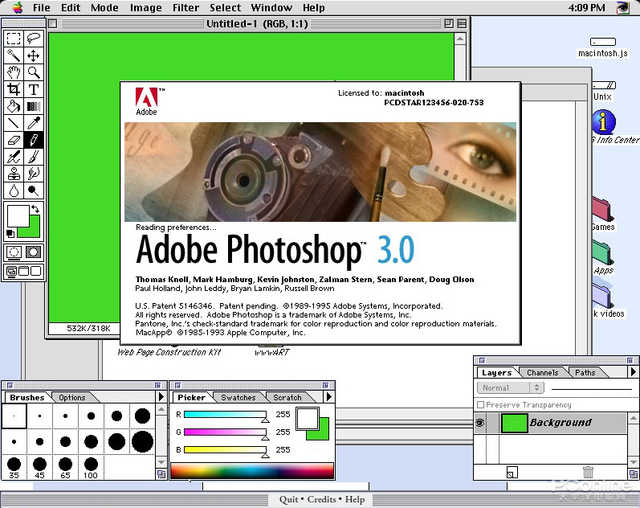Enable Preserve Transparency checkbox
The width and height of the screenshot is (640, 508).
[x=481, y=405]
